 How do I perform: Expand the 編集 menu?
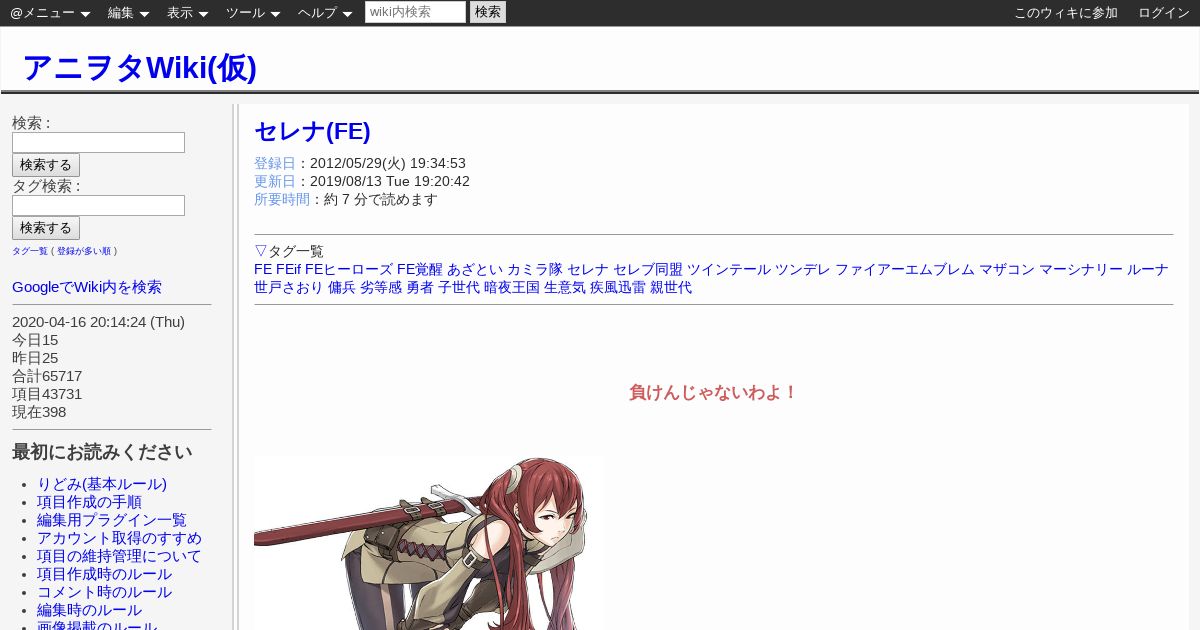(x=128, y=13)
